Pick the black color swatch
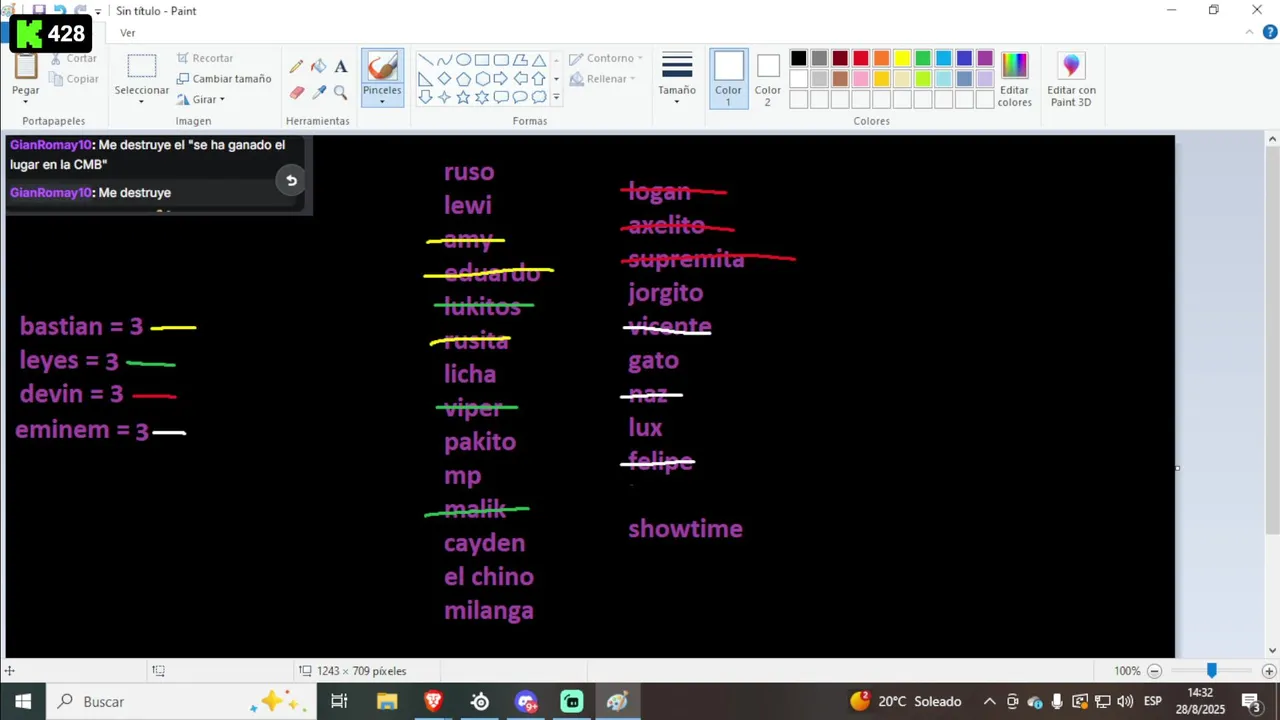The width and height of the screenshot is (1280, 720). coord(798,58)
